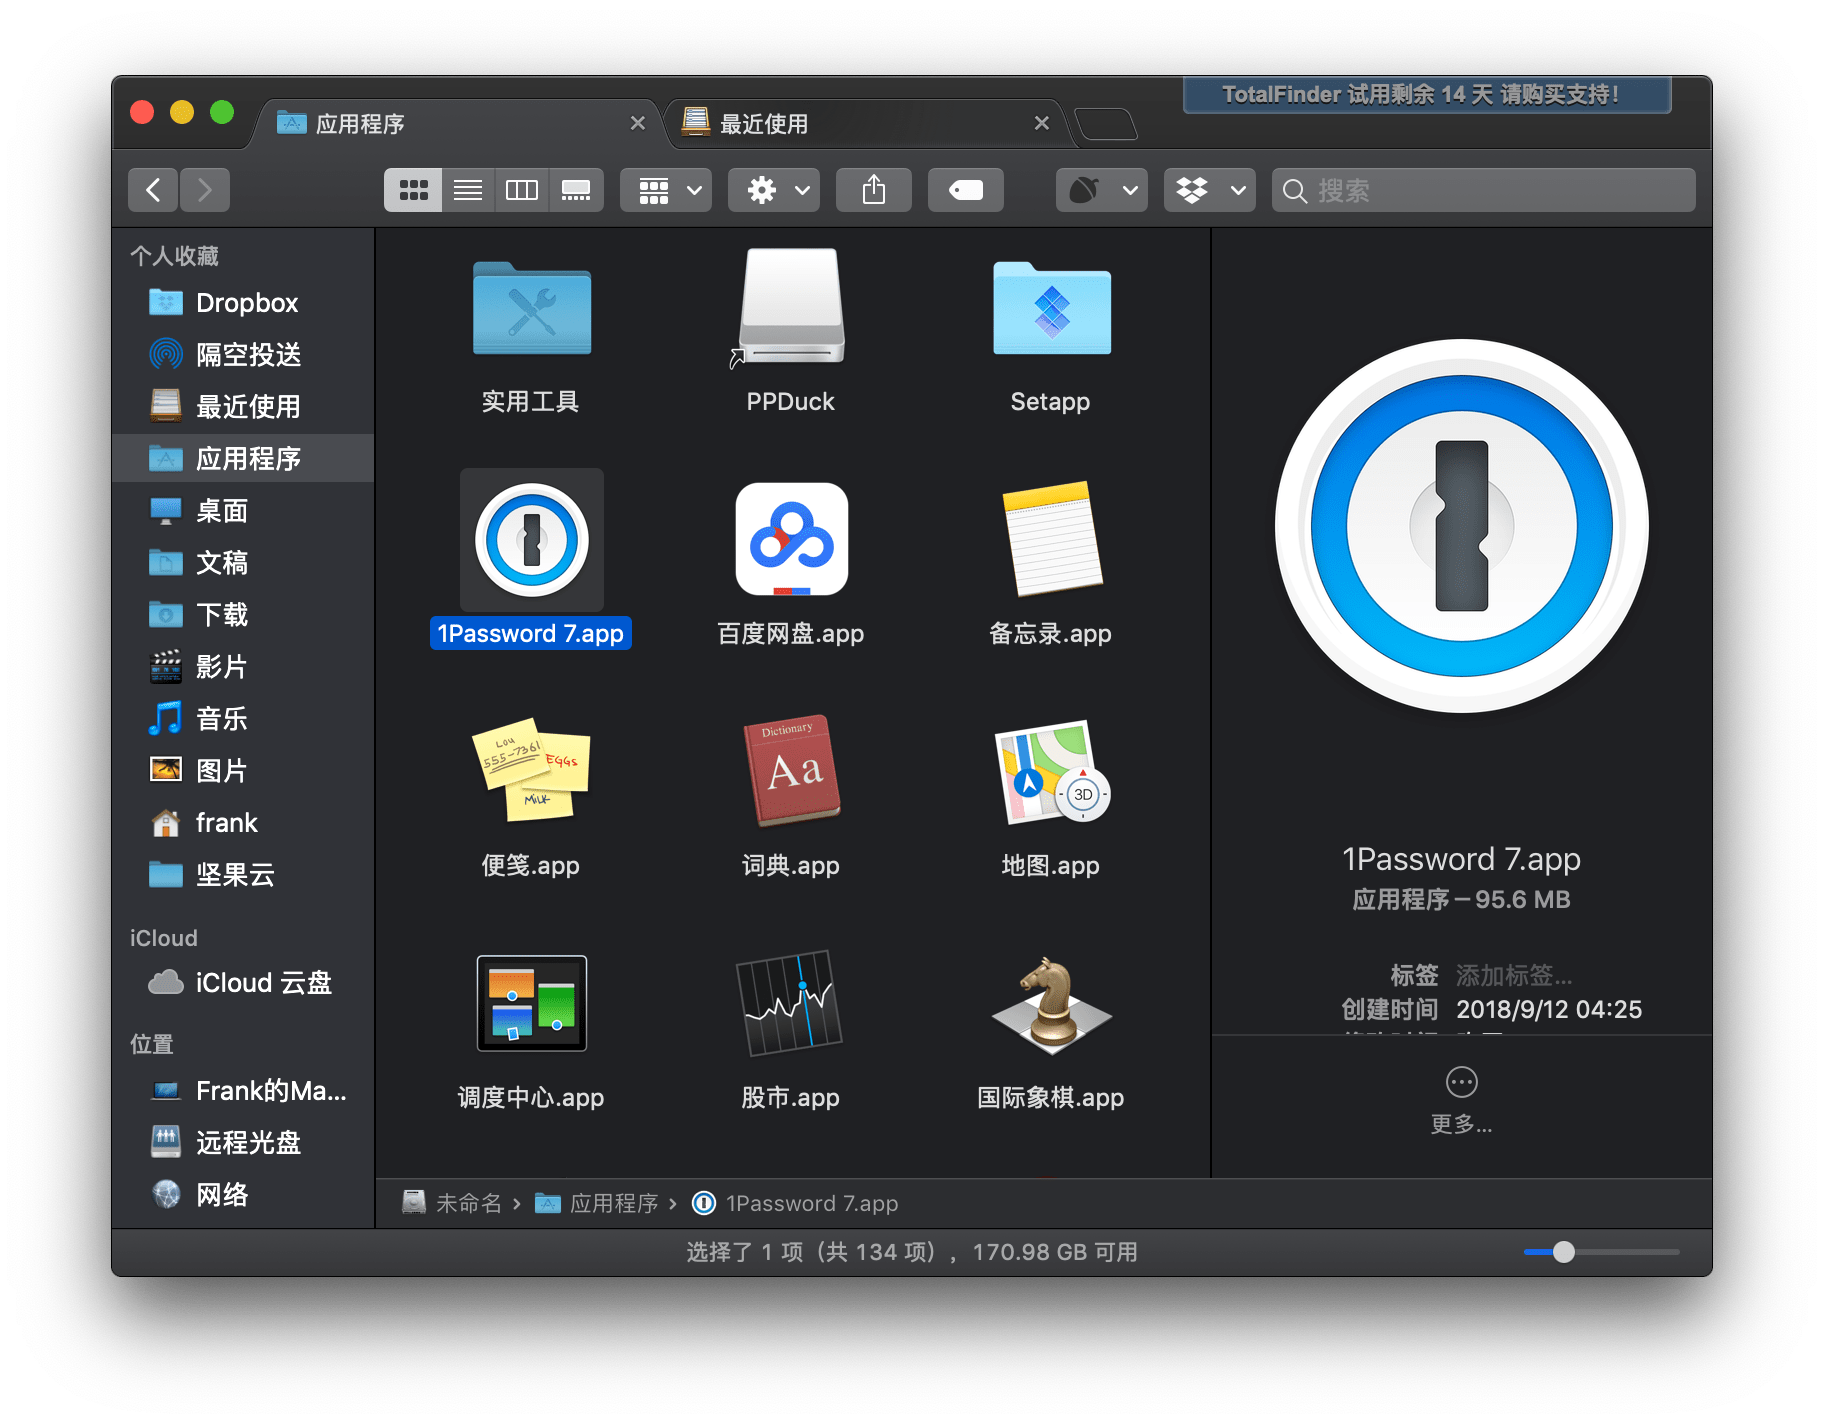Open the Nutstore acorn toolbar dropdown
This screenshot has height=1424, width=1824.
(x=1102, y=190)
